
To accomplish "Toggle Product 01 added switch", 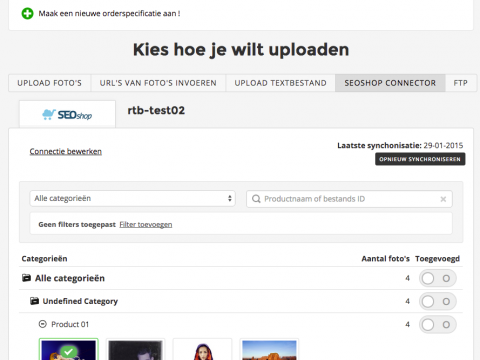I will [437, 324].
